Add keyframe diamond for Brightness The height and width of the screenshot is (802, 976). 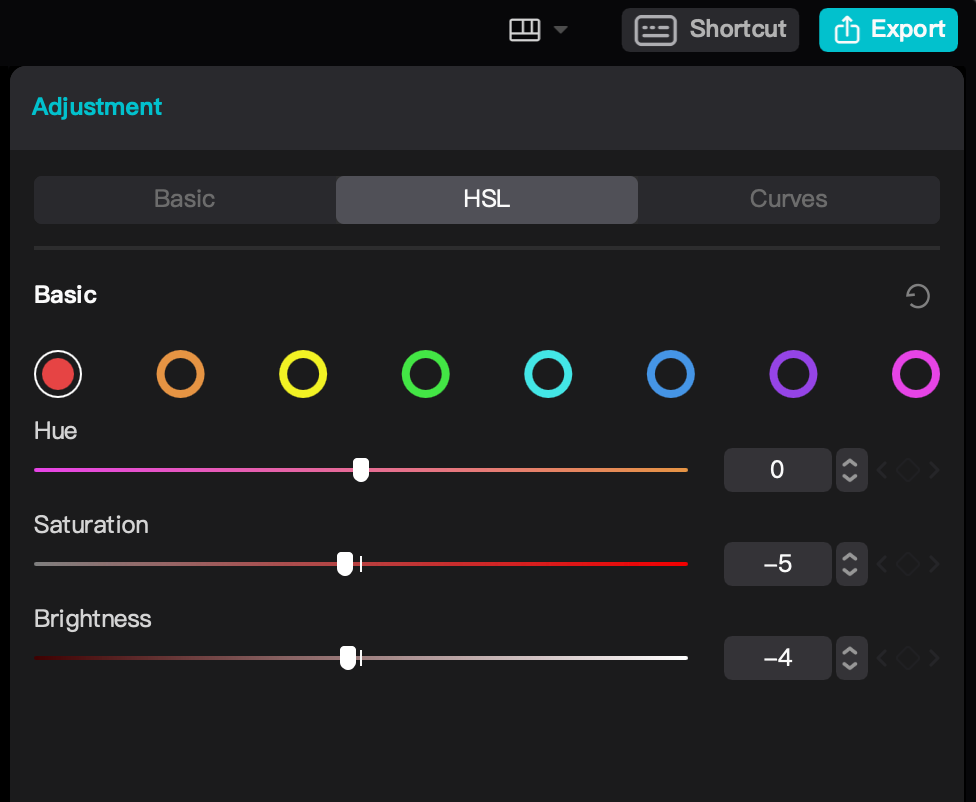click(x=907, y=658)
